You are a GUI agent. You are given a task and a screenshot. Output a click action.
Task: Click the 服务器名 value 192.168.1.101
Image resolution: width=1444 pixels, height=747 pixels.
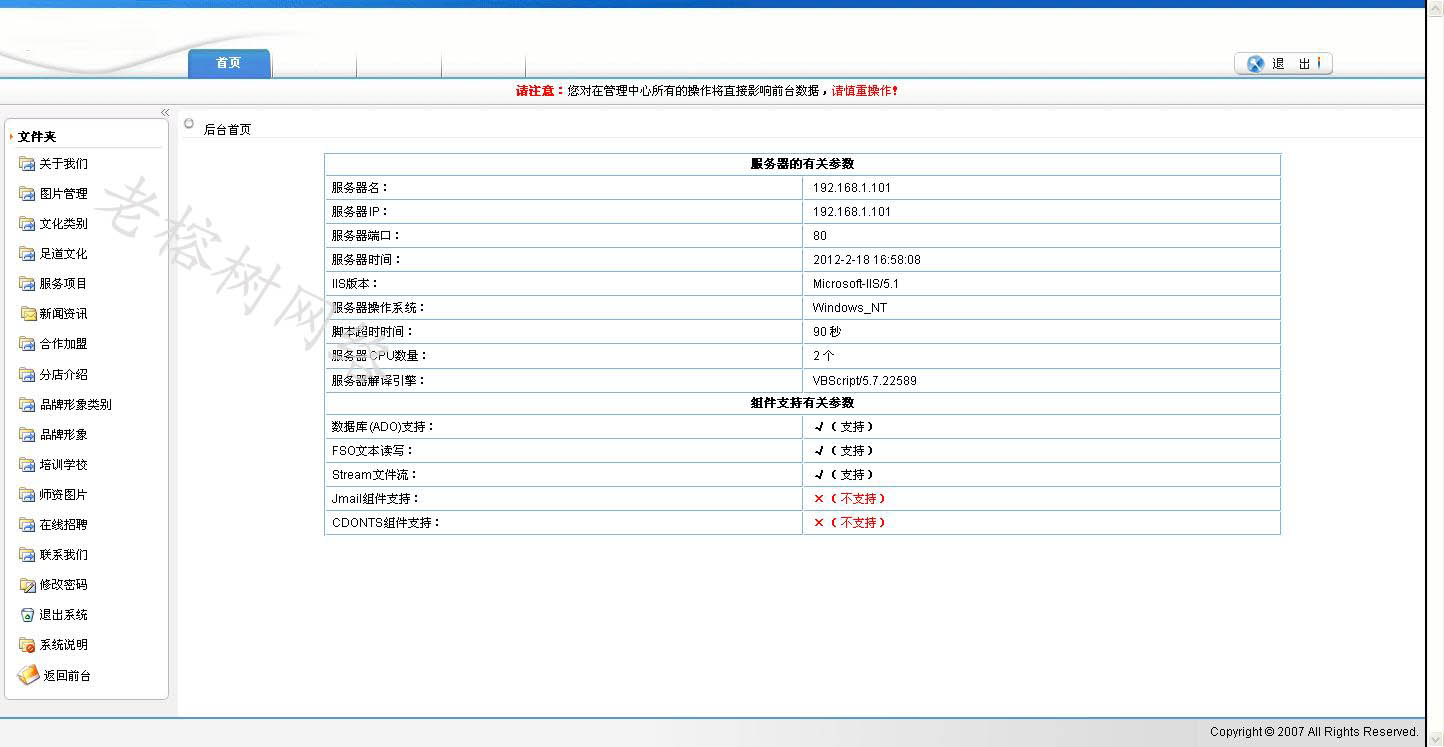point(852,188)
